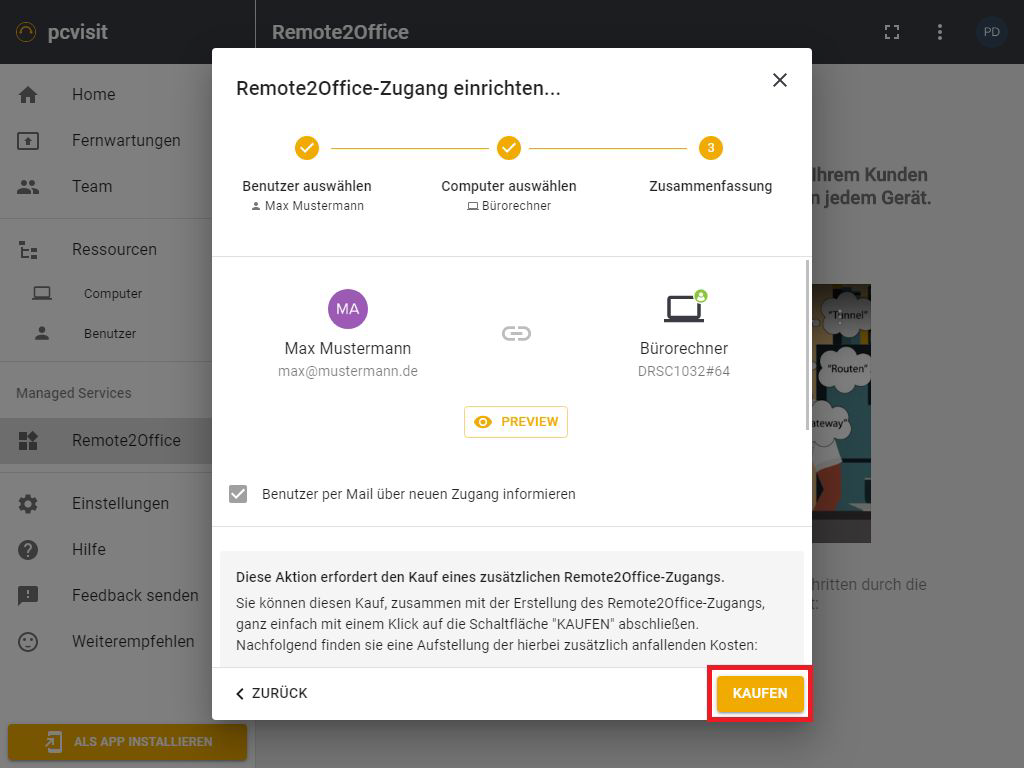Open the three-dot more options menu
The height and width of the screenshot is (768, 1024).
940,32
